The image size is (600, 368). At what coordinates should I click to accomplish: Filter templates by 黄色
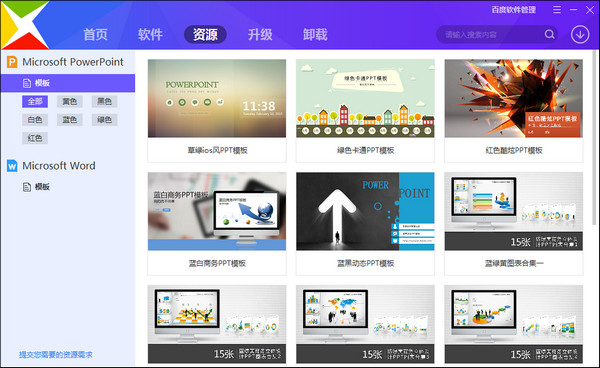pyautogui.click(x=70, y=101)
